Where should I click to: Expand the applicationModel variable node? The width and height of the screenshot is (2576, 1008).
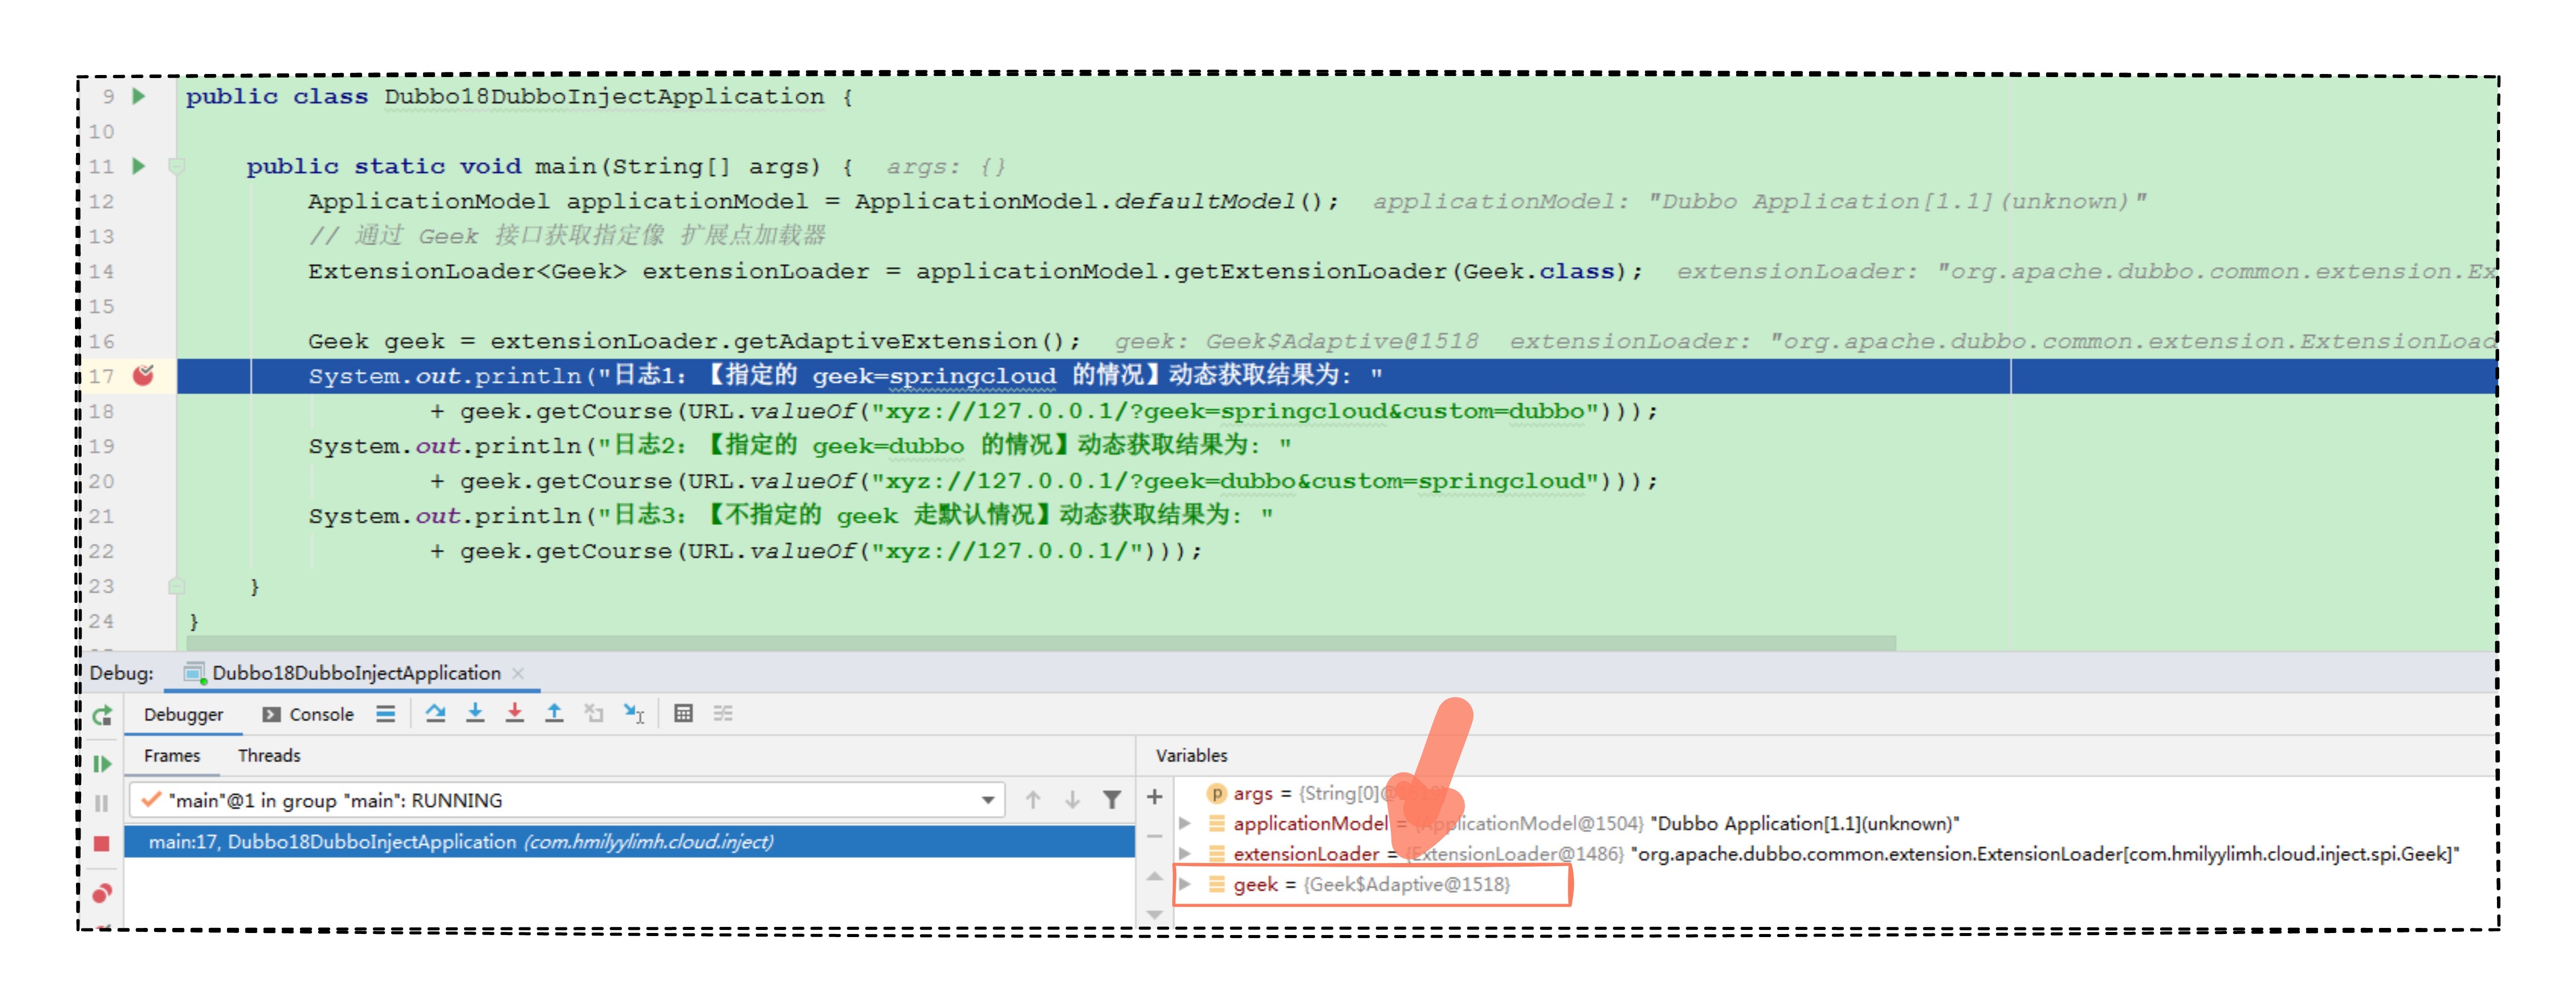click(1185, 823)
